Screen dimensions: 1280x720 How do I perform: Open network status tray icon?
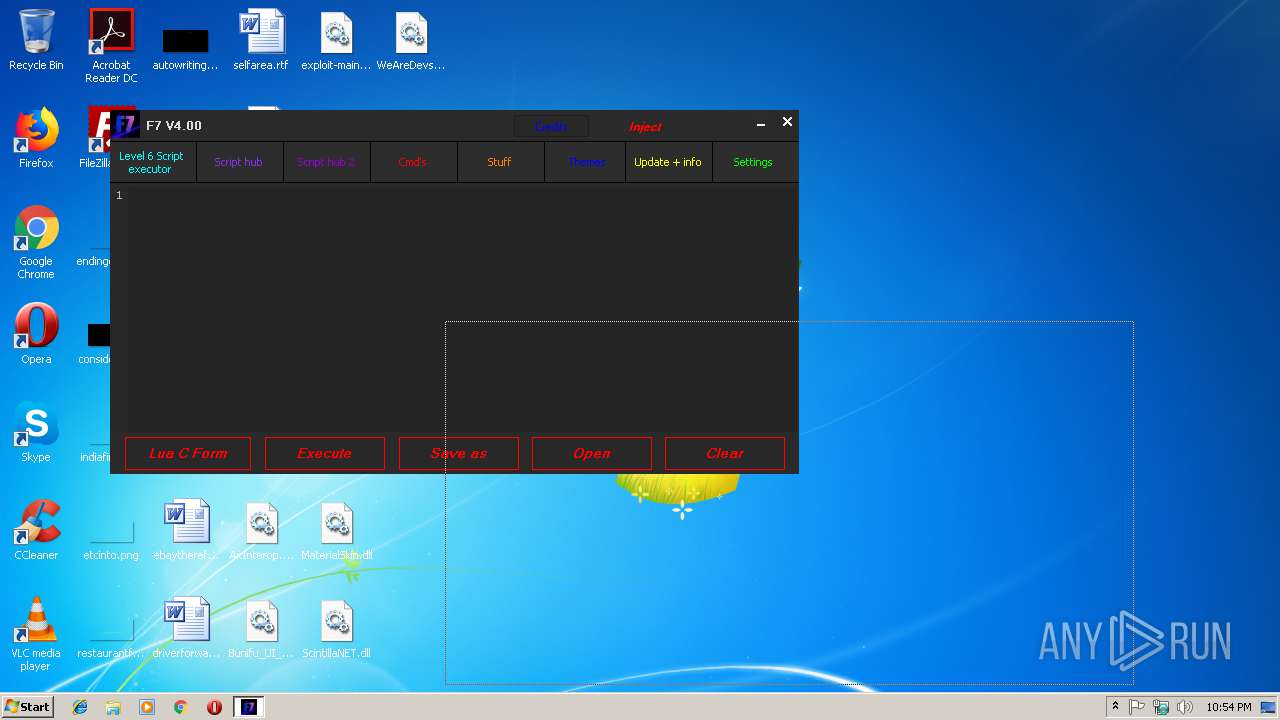1161,707
